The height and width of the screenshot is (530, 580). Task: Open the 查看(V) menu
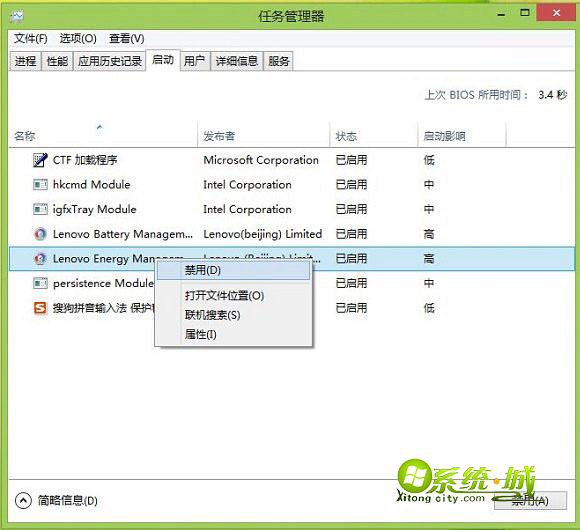point(127,38)
